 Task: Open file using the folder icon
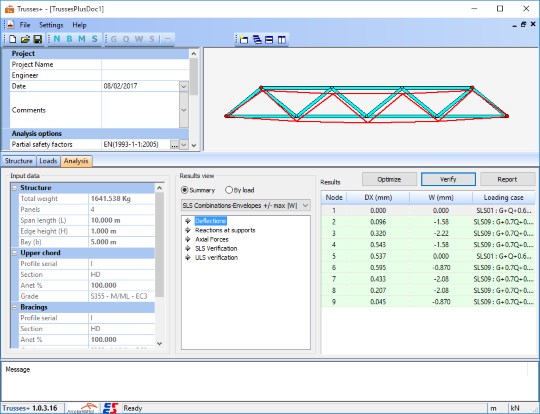(x=25, y=39)
